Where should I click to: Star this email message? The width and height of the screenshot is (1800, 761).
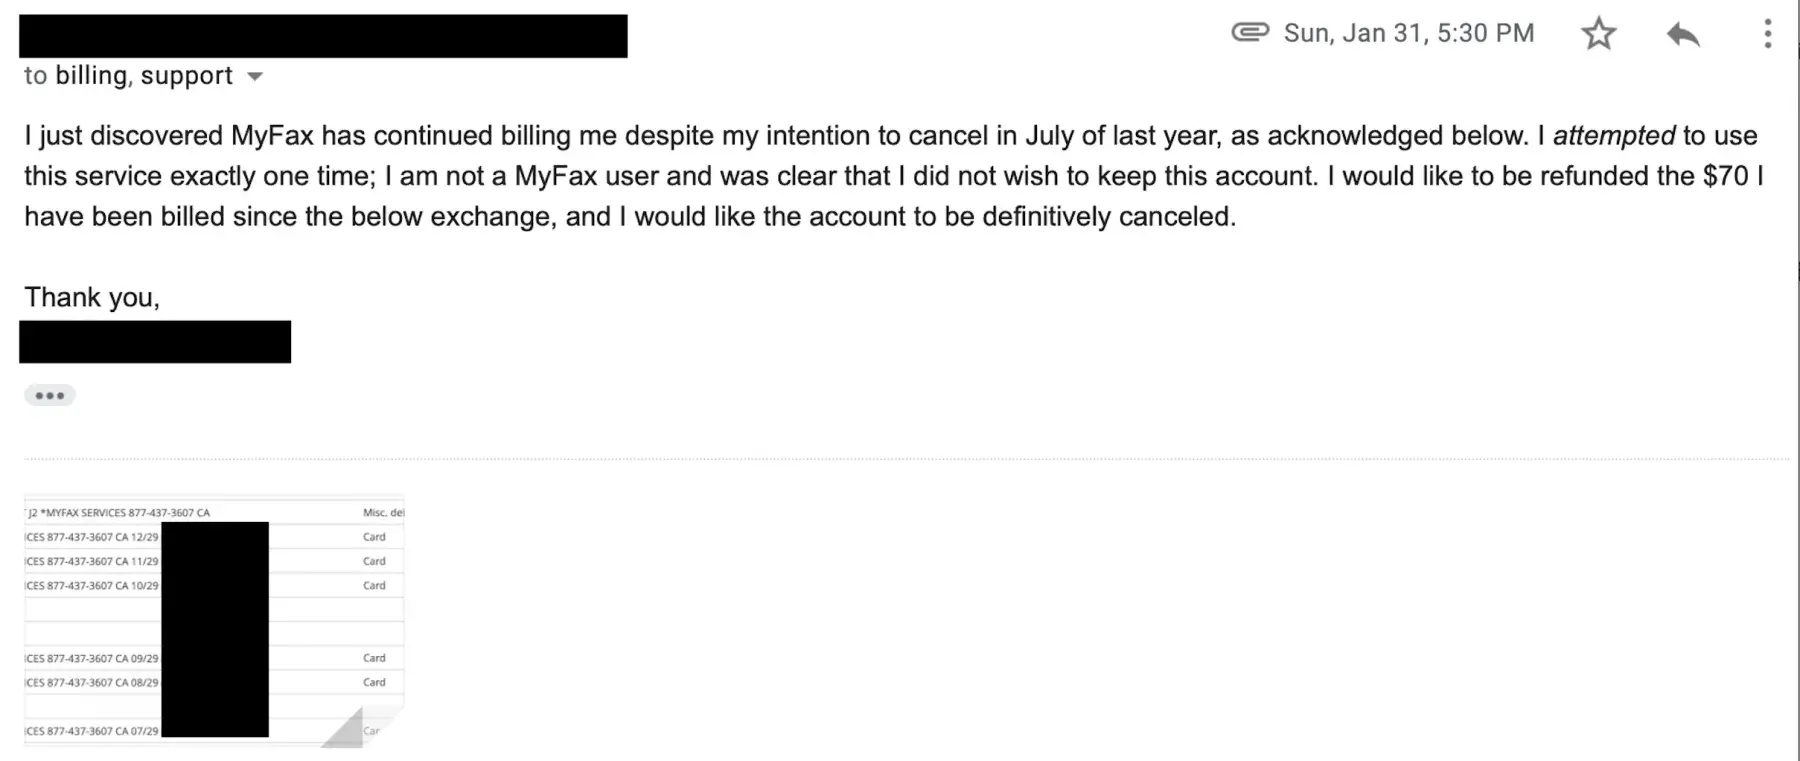point(1598,34)
